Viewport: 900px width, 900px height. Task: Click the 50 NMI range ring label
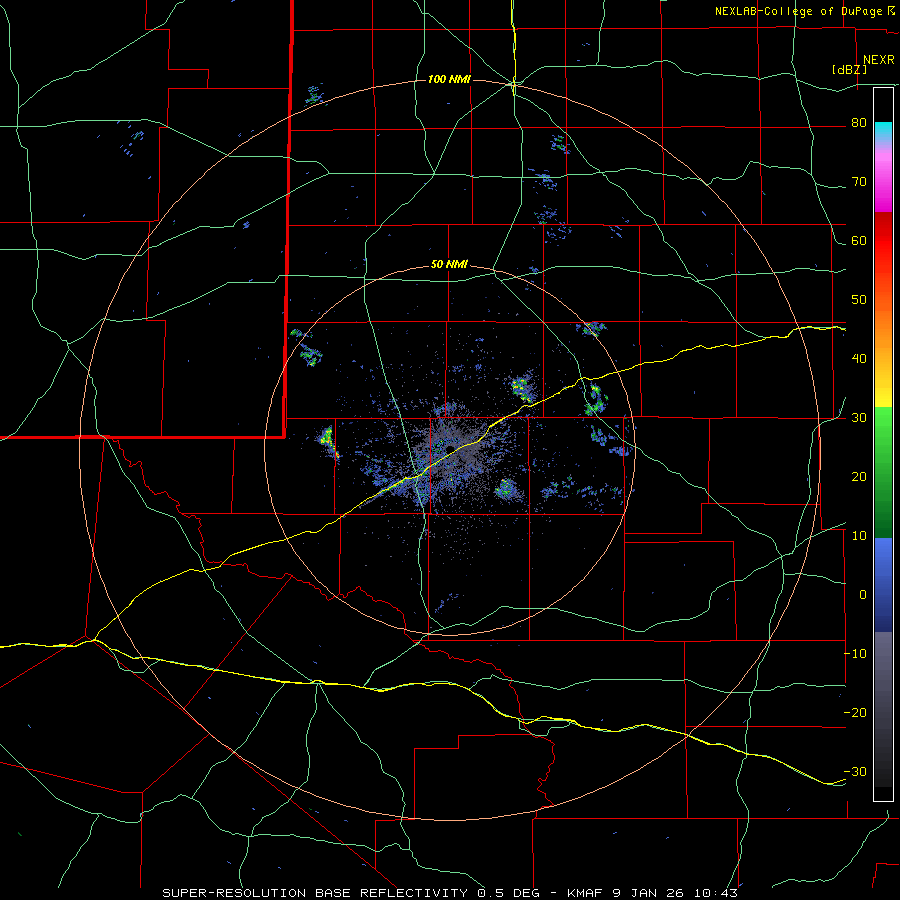(449, 265)
